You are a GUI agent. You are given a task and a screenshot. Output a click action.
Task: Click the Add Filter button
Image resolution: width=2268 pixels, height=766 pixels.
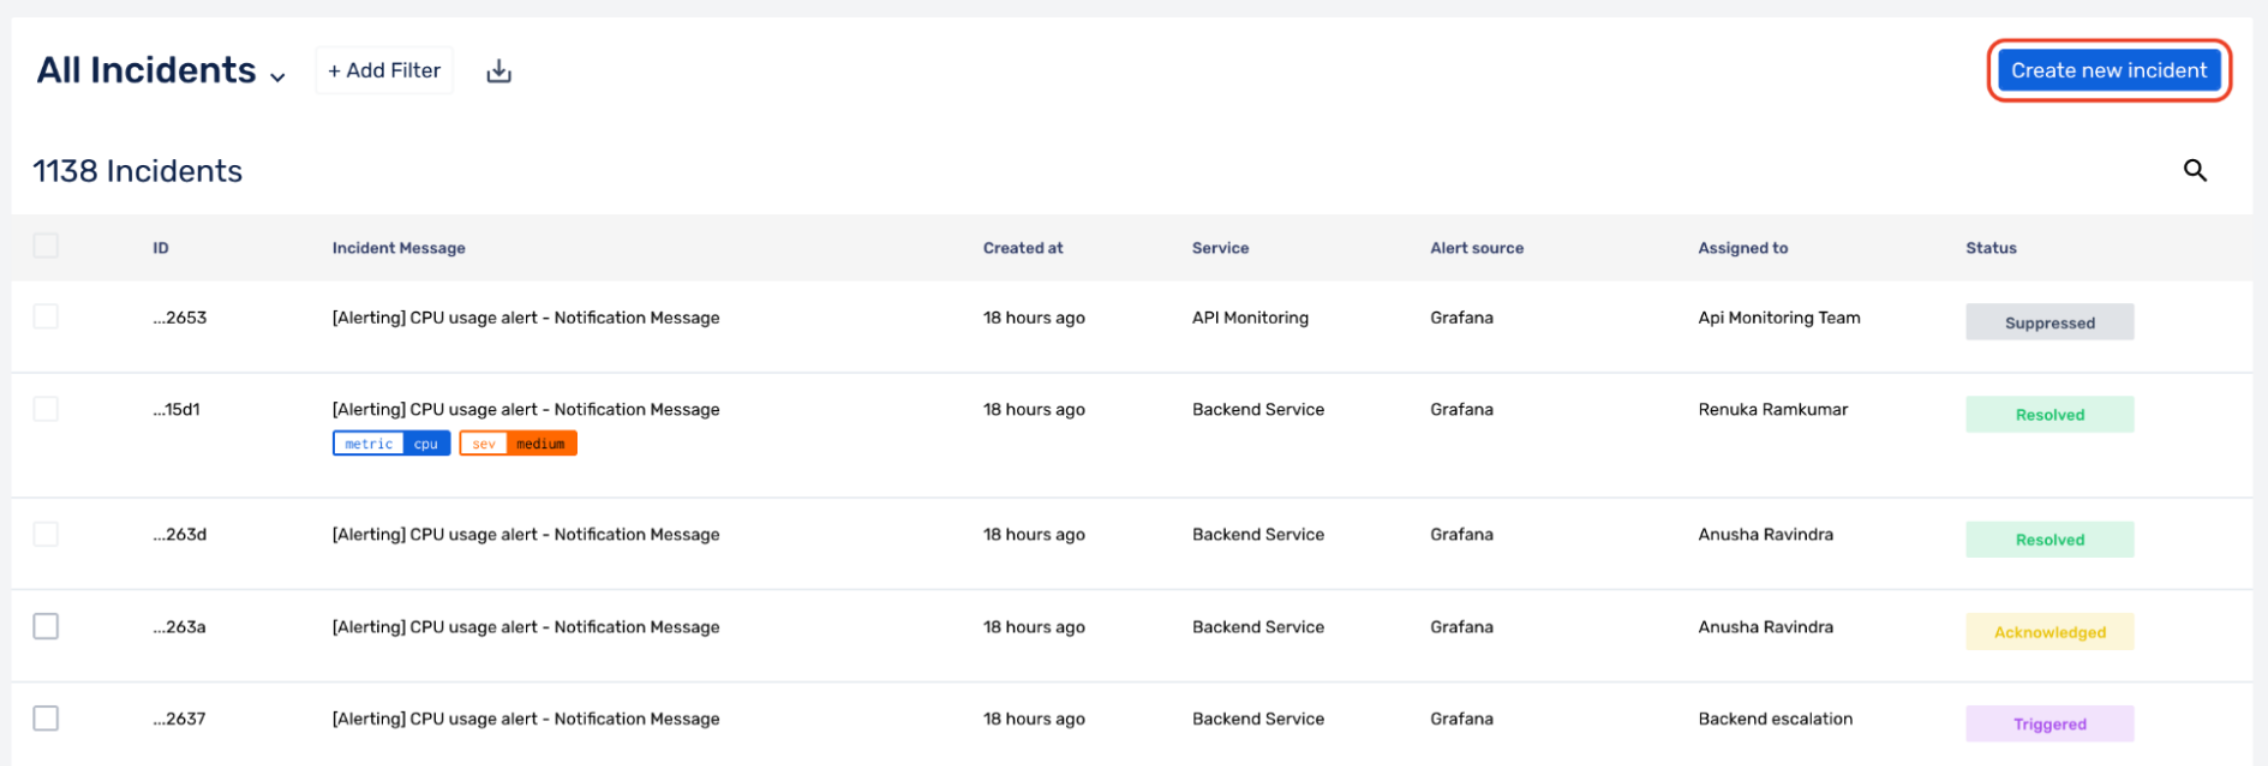click(x=384, y=71)
